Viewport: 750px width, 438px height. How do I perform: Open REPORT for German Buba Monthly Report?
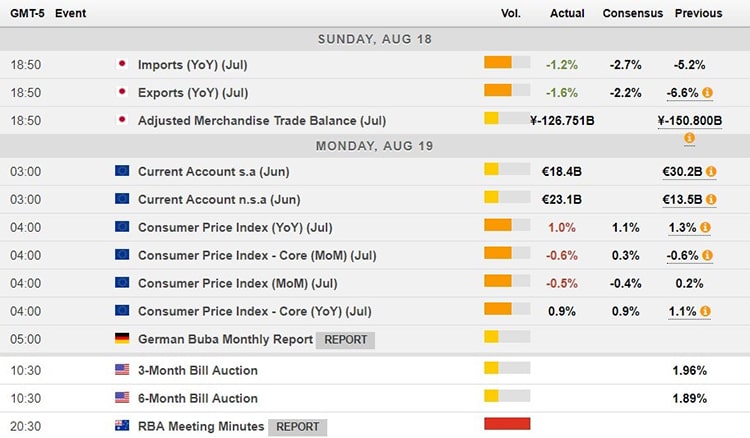coord(345,339)
